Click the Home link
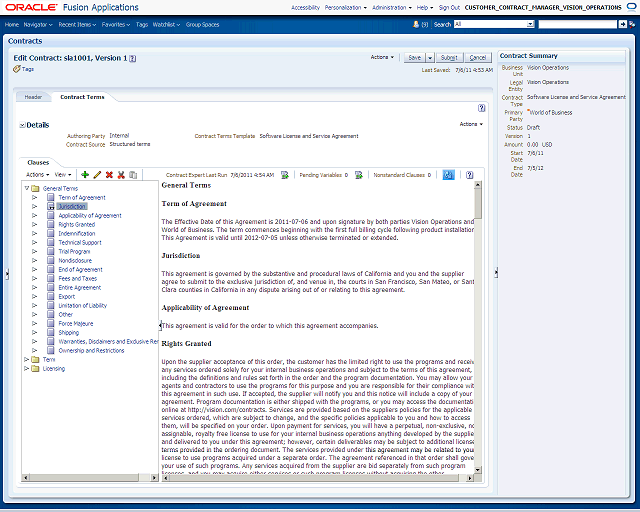The height and width of the screenshot is (512, 640). pos(12,24)
